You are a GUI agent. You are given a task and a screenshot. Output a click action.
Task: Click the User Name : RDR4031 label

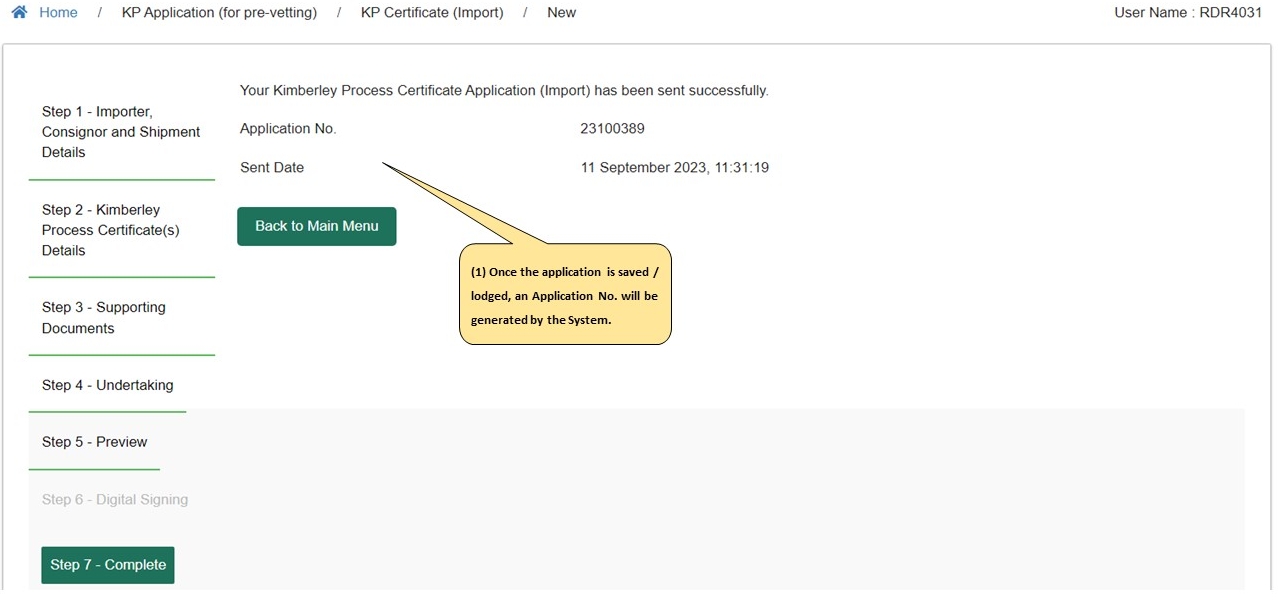click(1188, 13)
